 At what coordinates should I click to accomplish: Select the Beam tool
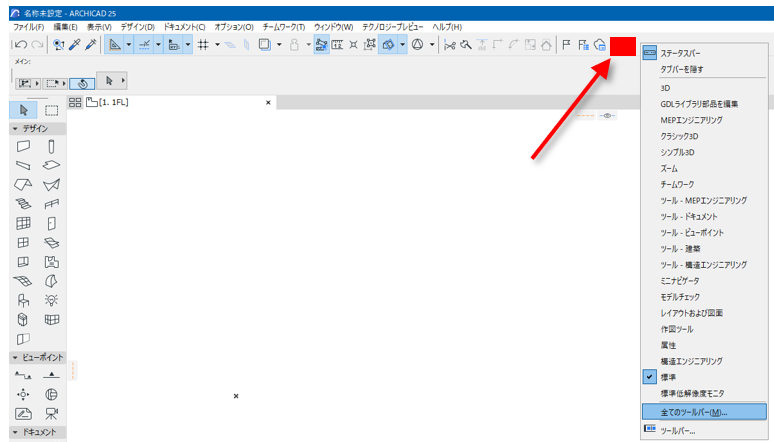[x=23, y=165]
